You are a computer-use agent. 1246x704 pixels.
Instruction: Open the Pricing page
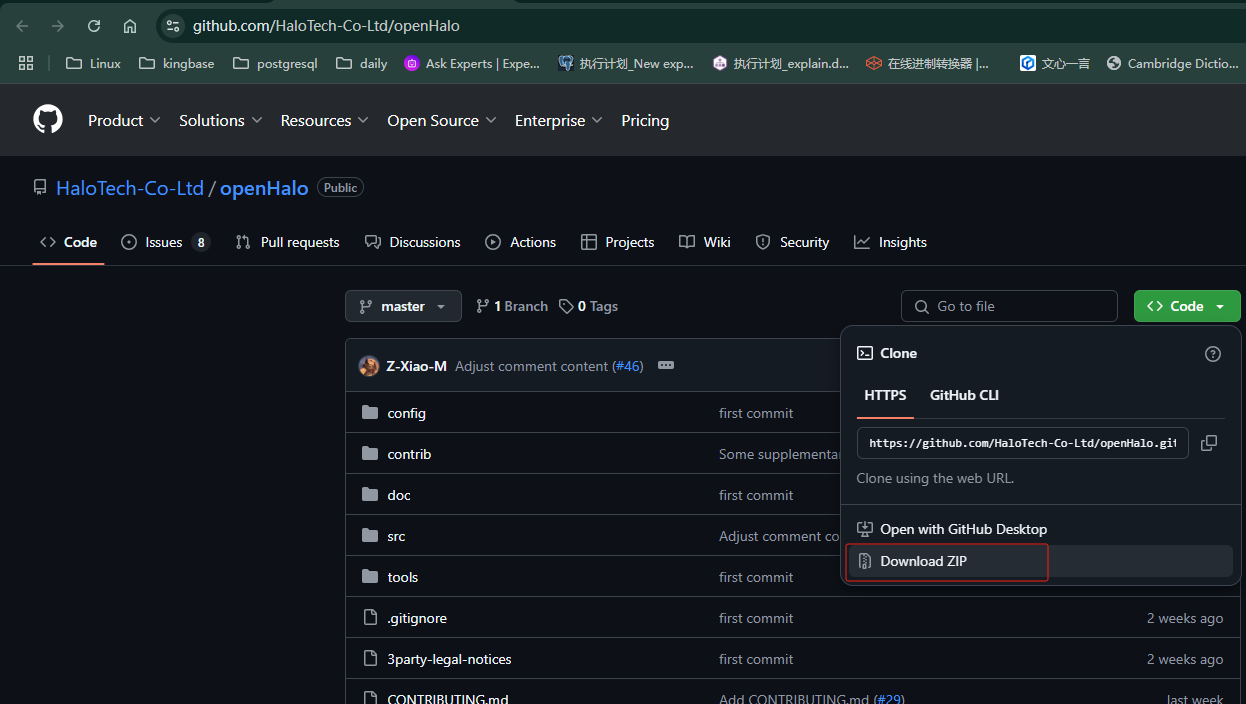[x=645, y=120]
